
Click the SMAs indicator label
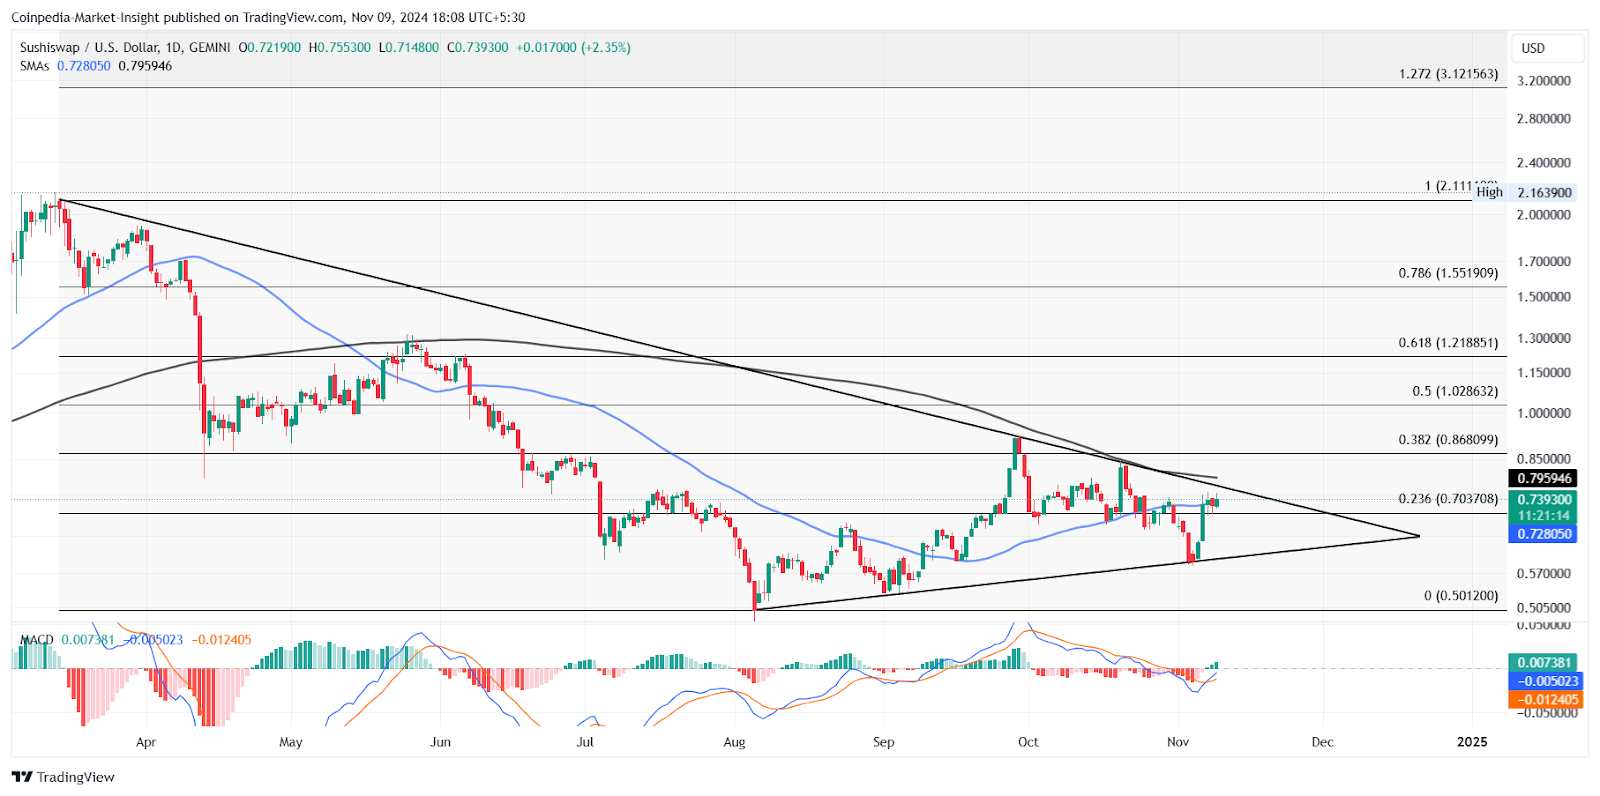[34, 66]
